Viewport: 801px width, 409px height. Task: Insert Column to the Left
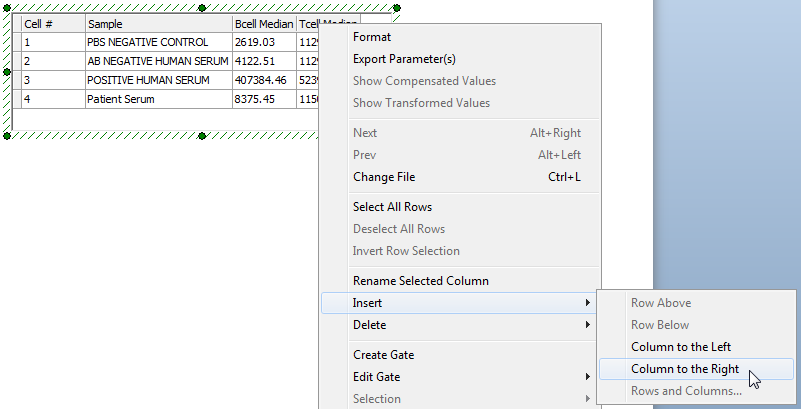pyautogui.click(x=681, y=347)
